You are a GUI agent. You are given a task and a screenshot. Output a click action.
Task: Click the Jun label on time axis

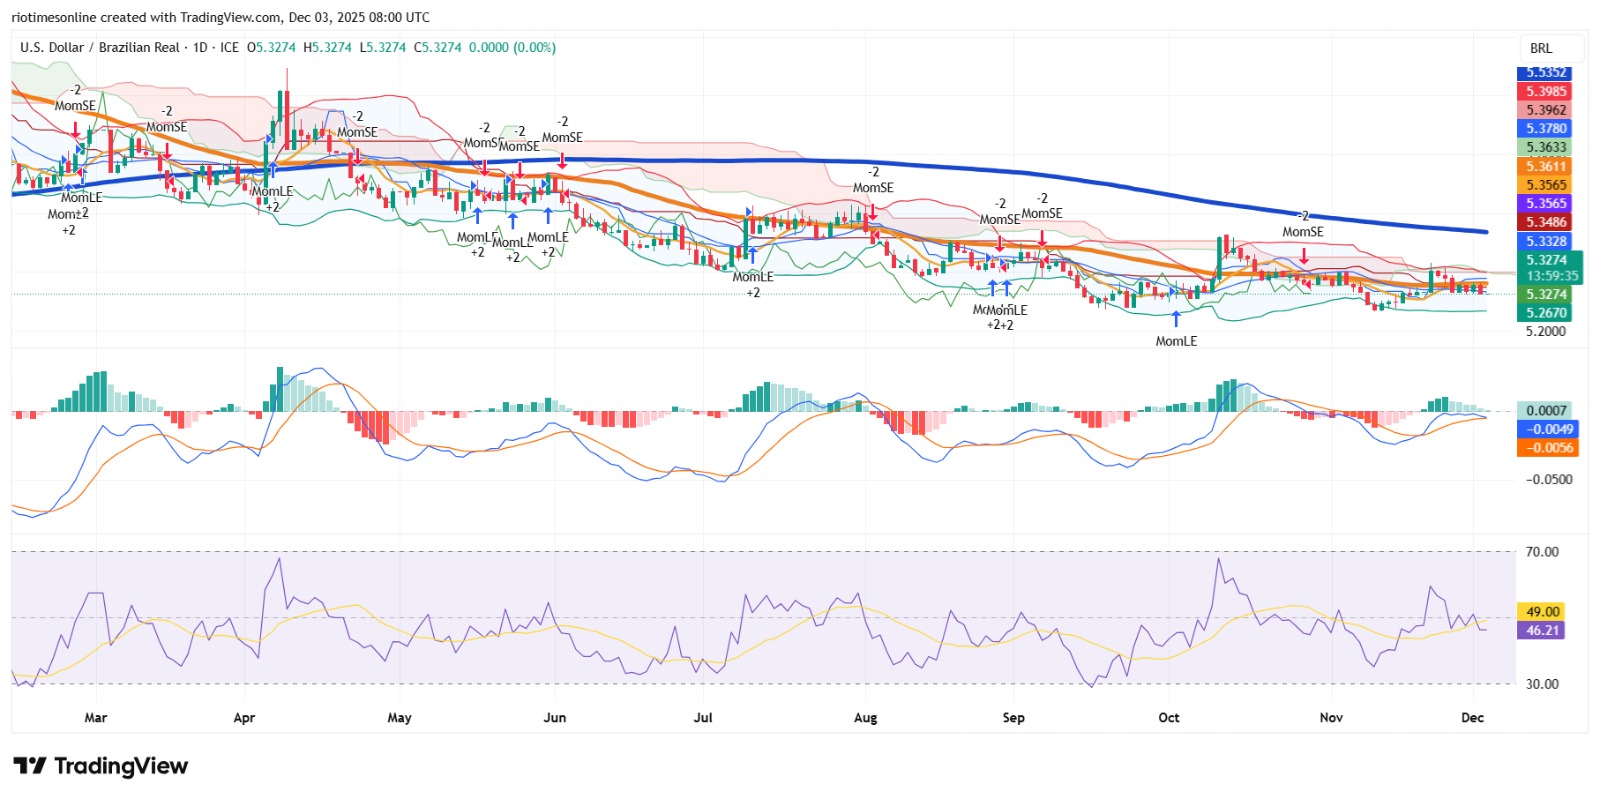(554, 718)
